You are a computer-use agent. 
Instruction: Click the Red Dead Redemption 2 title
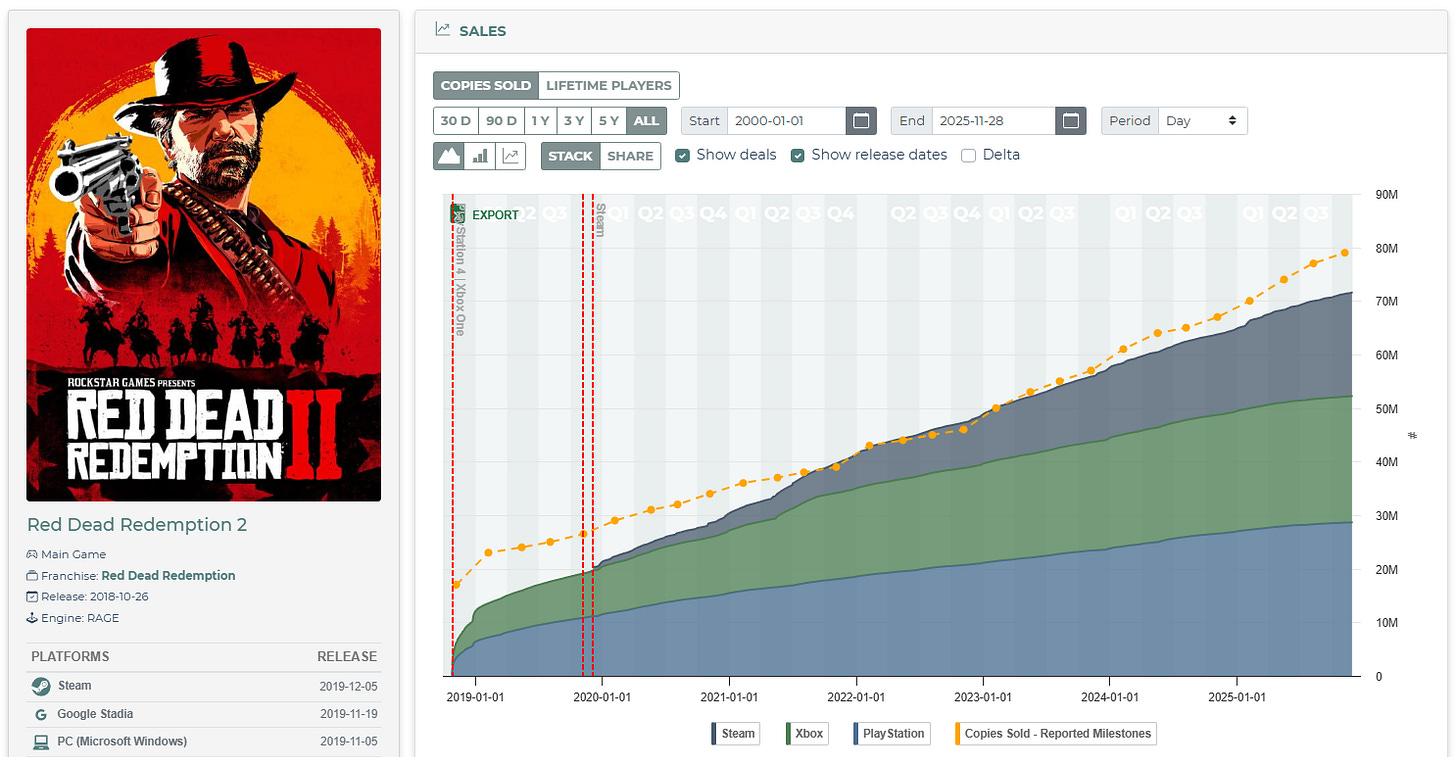click(x=137, y=525)
